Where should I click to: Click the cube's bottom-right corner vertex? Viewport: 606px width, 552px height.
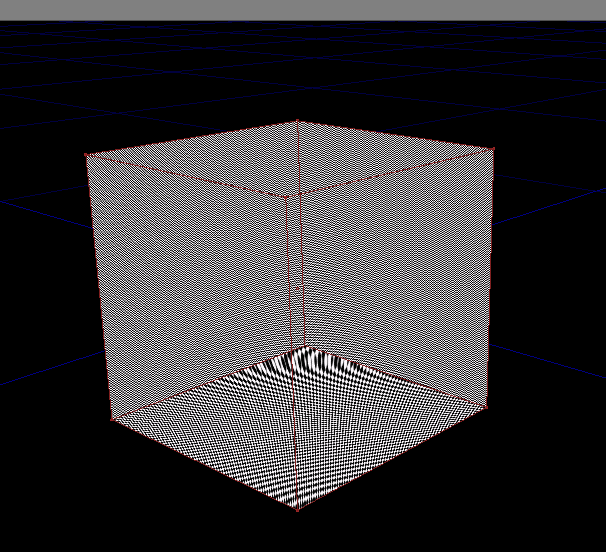pyautogui.click(x=485, y=406)
